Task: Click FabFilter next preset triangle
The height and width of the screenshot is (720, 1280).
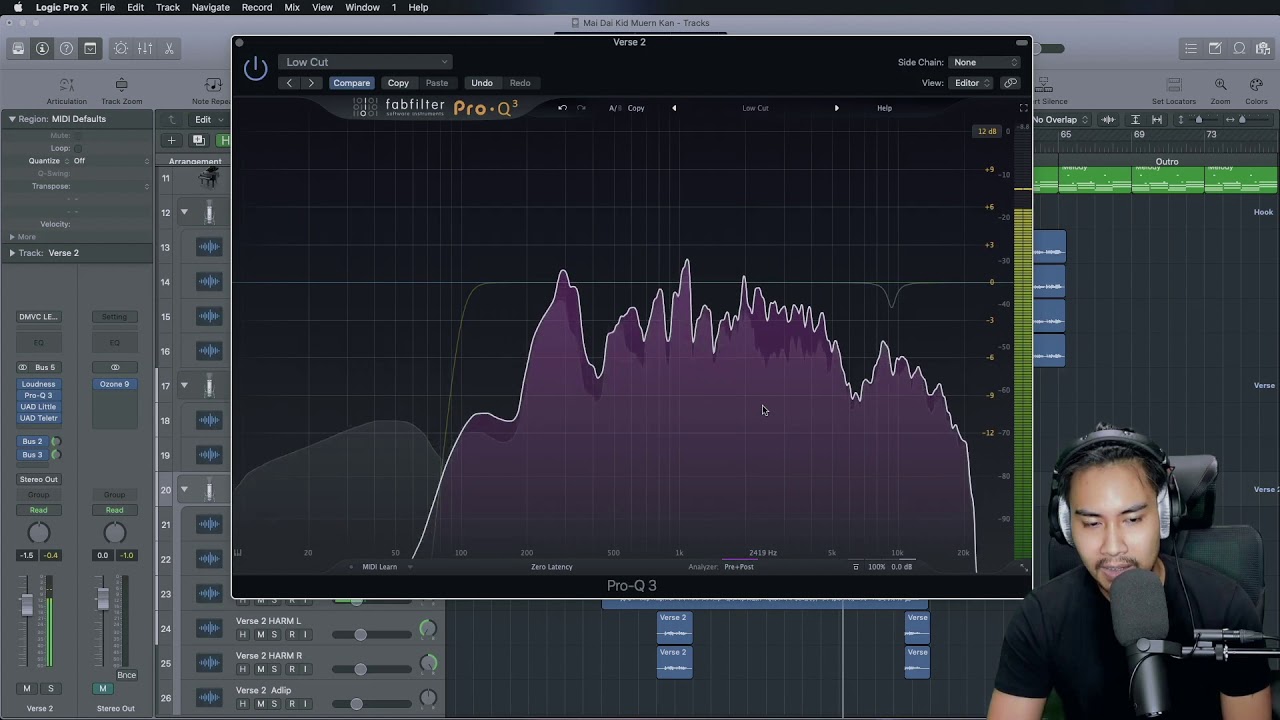Action: tap(836, 108)
